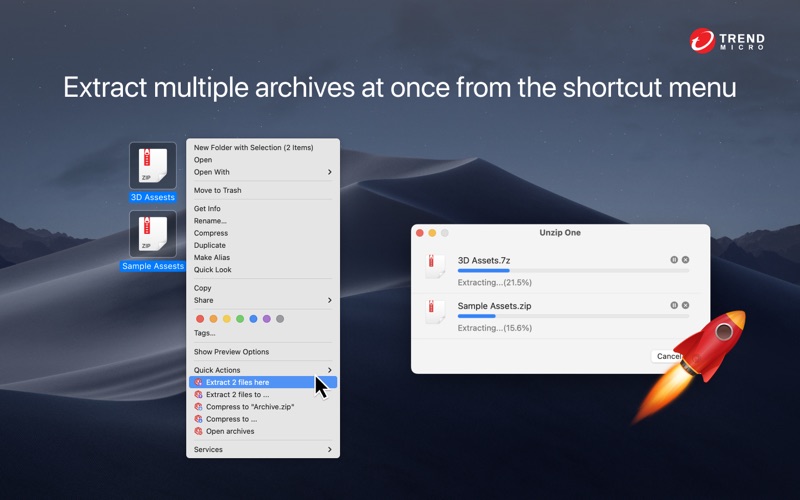
Task: Apply the red tag color
Action: [x=200, y=319]
